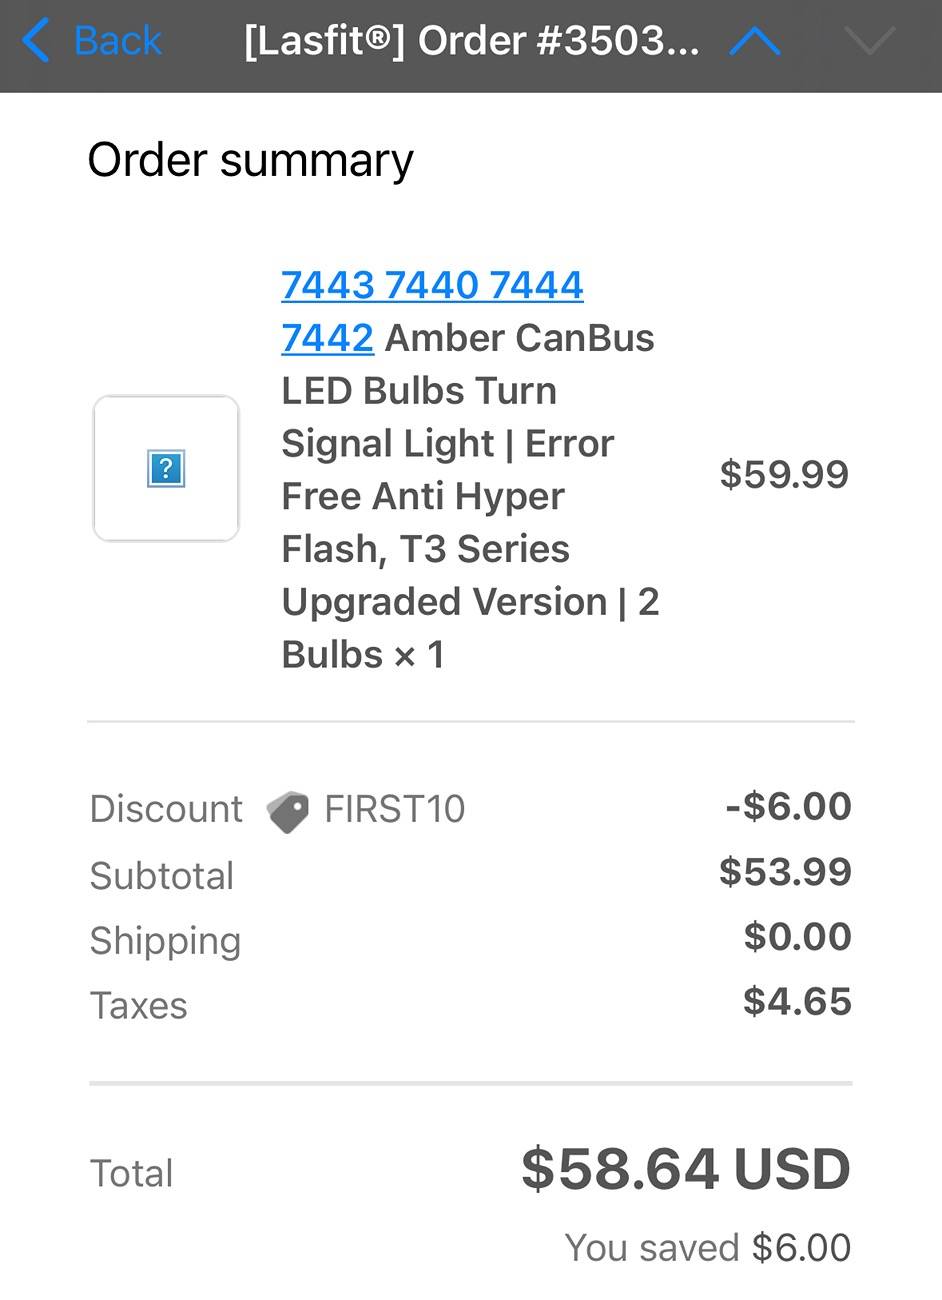The image size is (942, 1300).
Task: Tap the $4.65 taxes amount
Action: (x=797, y=1002)
